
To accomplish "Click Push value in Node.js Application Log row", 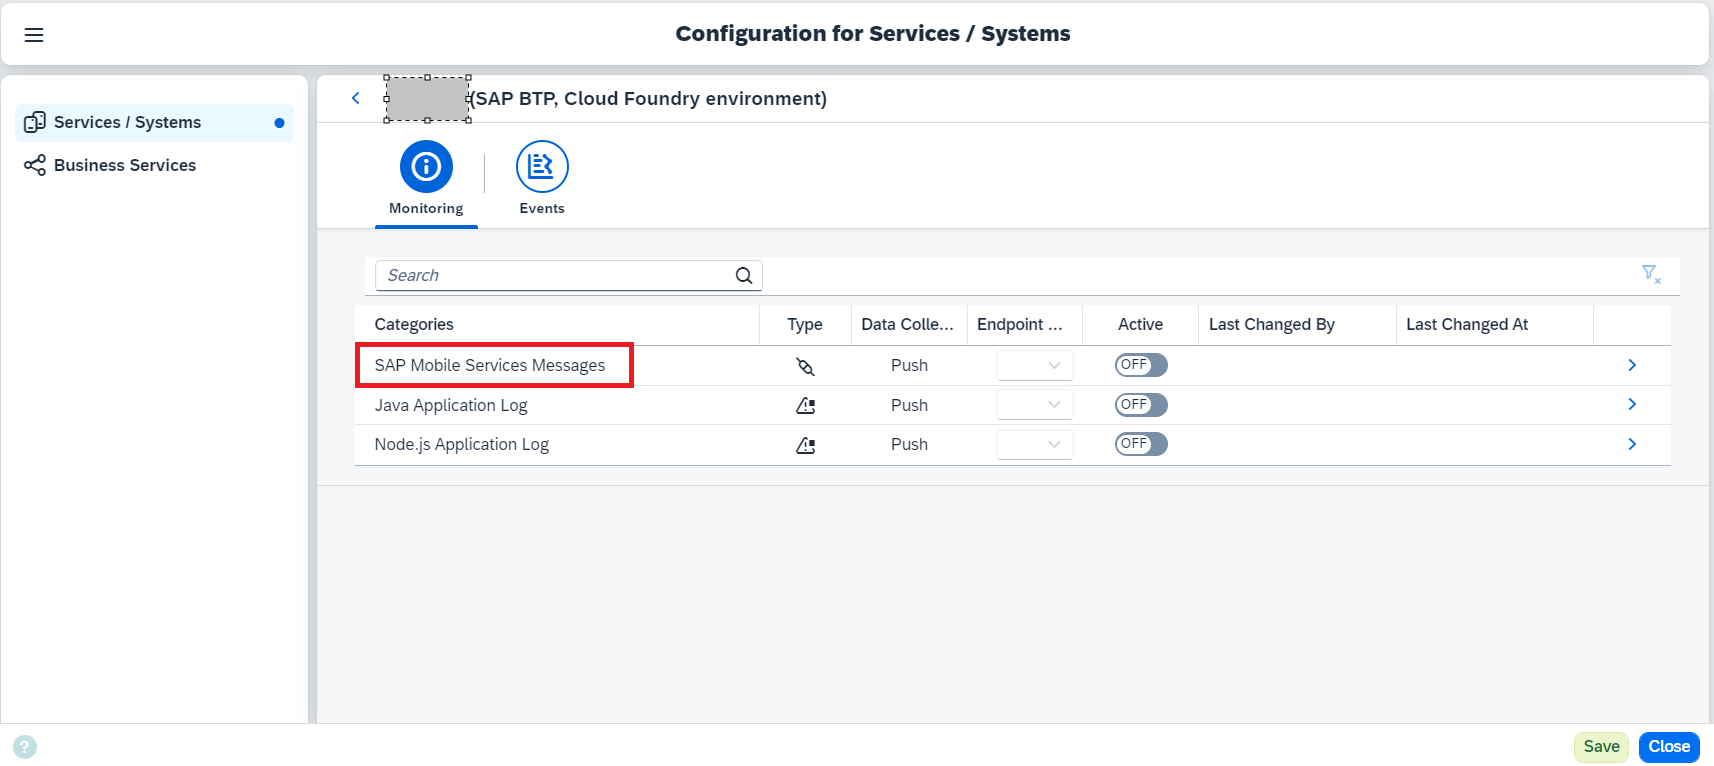I will [x=909, y=444].
